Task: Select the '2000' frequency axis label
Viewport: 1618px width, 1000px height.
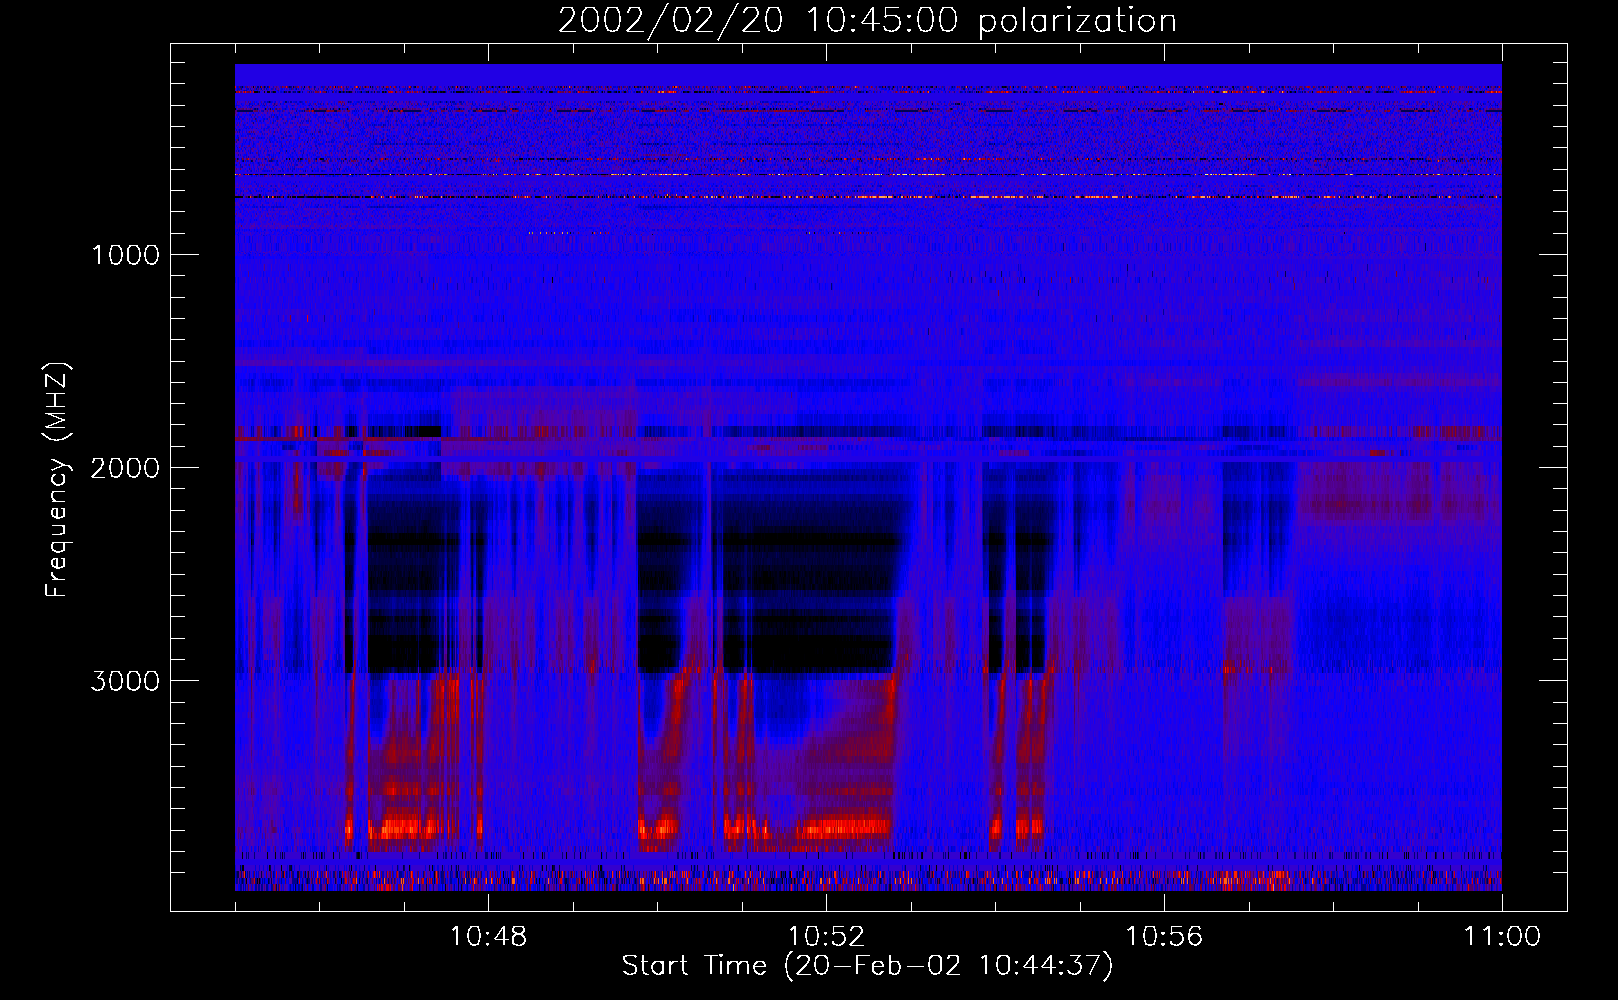Action: tap(125, 468)
